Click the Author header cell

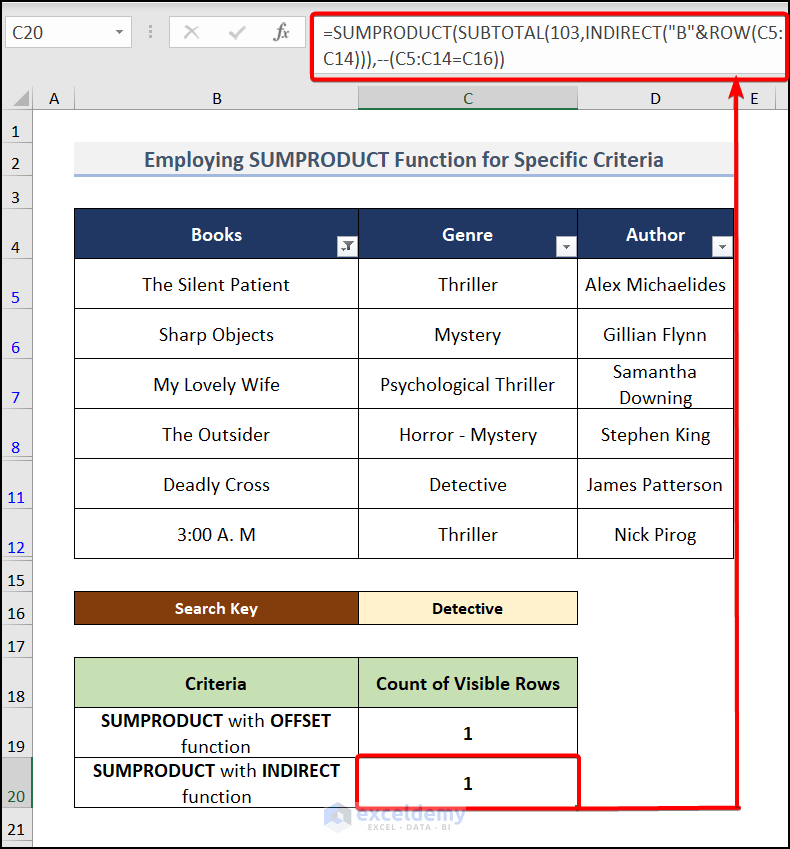point(655,234)
